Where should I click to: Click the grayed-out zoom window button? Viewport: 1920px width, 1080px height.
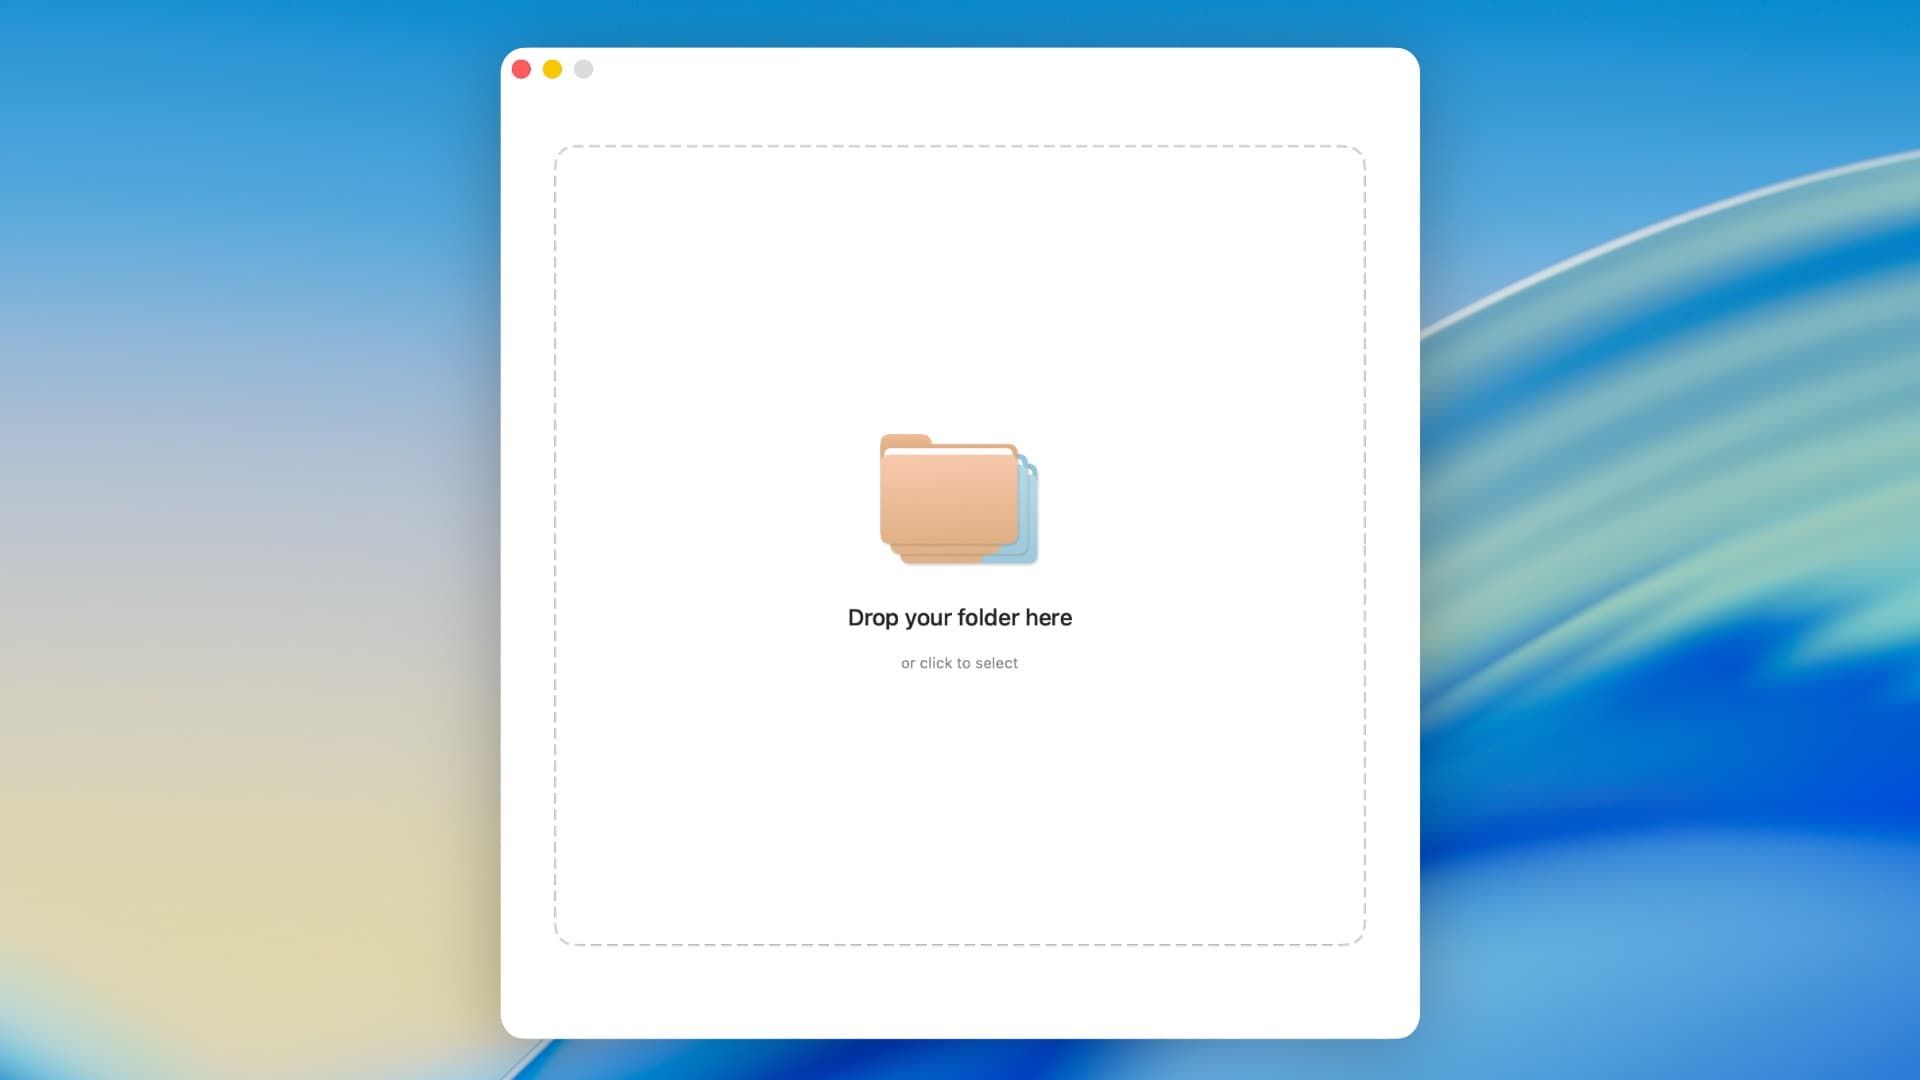[x=583, y=69]
